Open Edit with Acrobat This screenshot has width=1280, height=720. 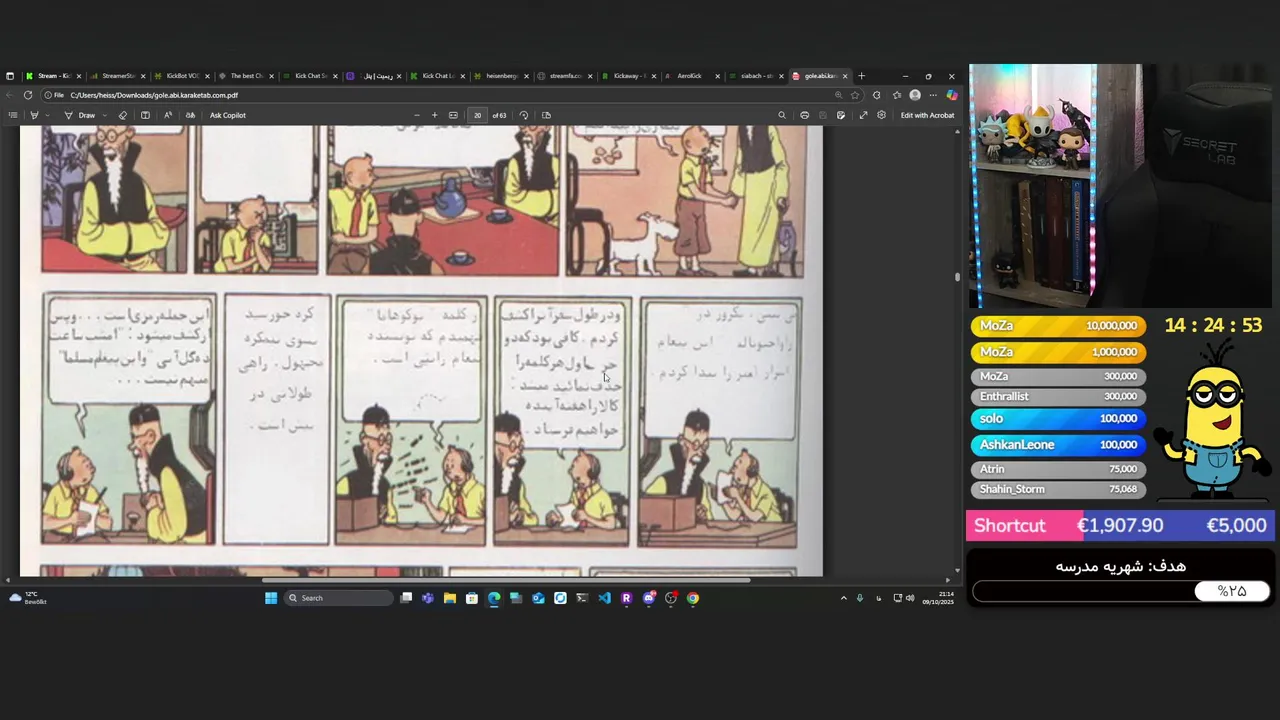927,115
